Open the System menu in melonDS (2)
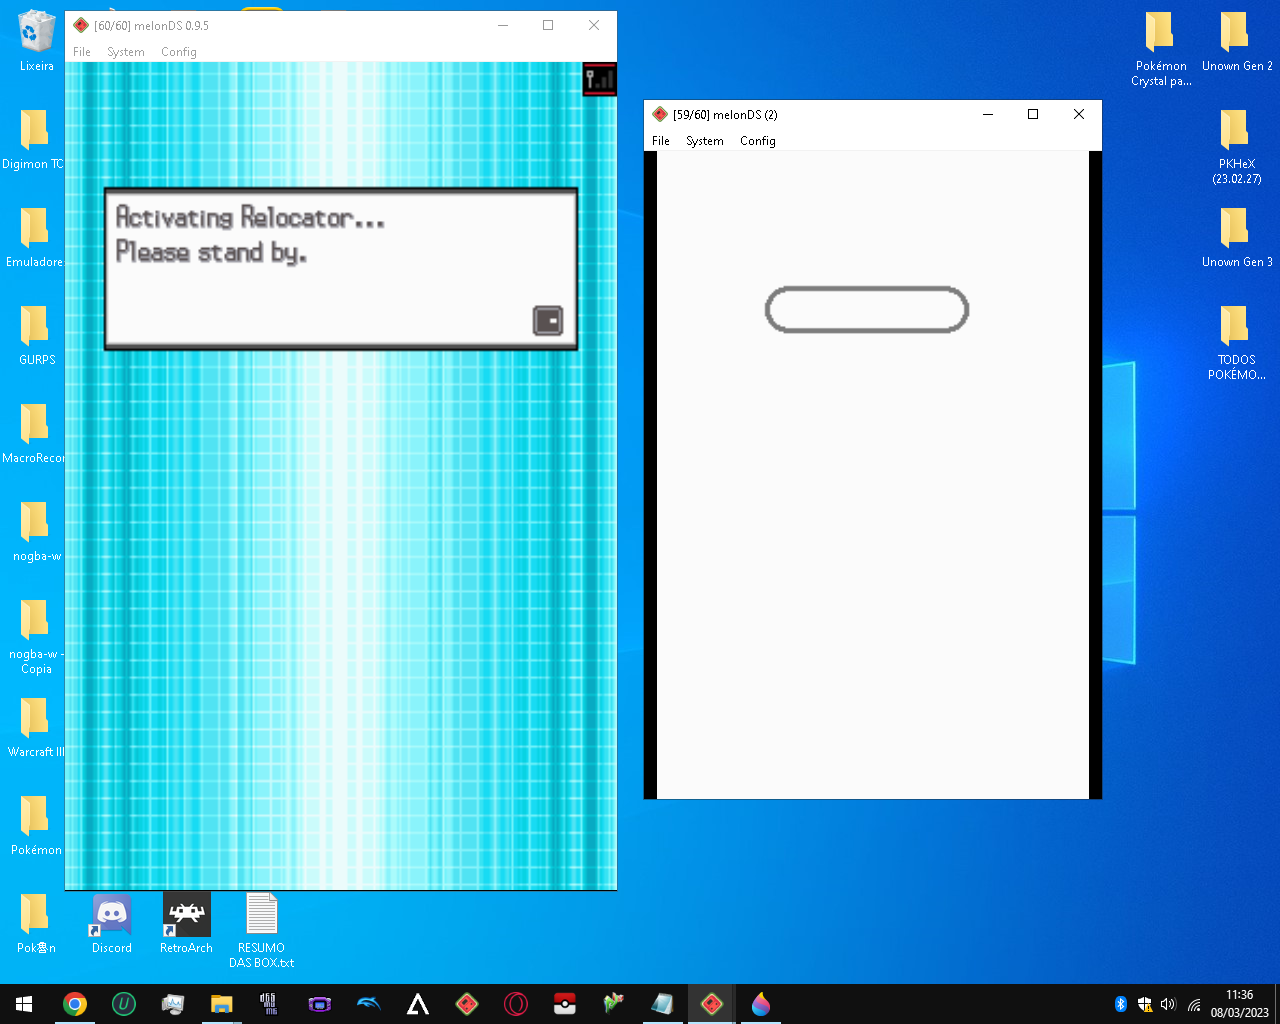This screenshot has width=1280, height=1024. point(704,141)
